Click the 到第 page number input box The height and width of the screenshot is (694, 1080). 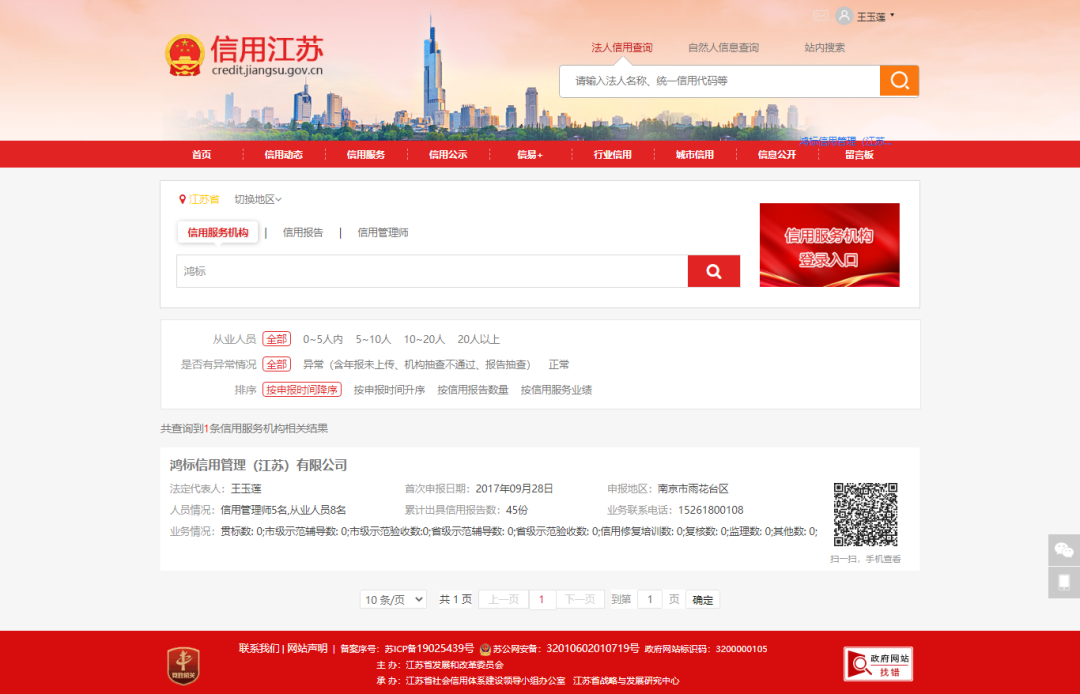tap(650, 600)
